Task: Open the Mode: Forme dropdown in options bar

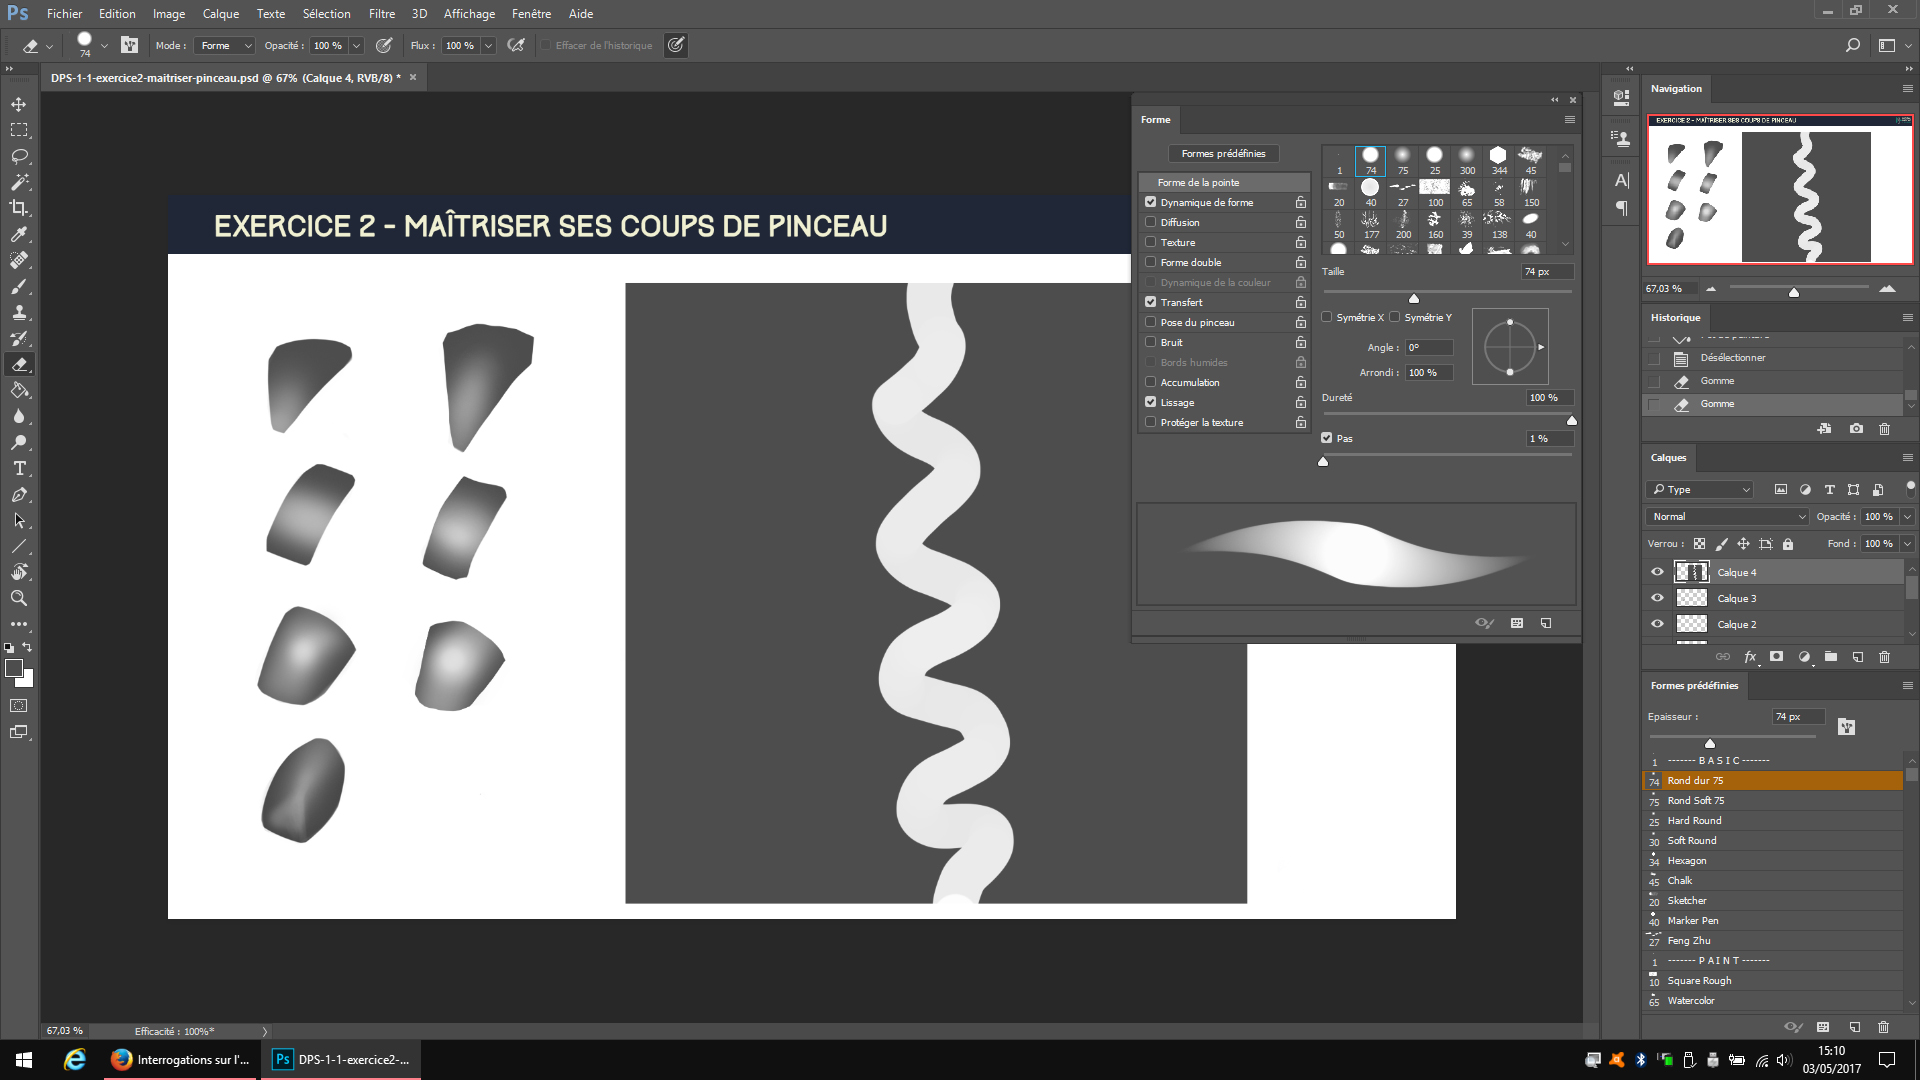Action: tap(224, 45)
